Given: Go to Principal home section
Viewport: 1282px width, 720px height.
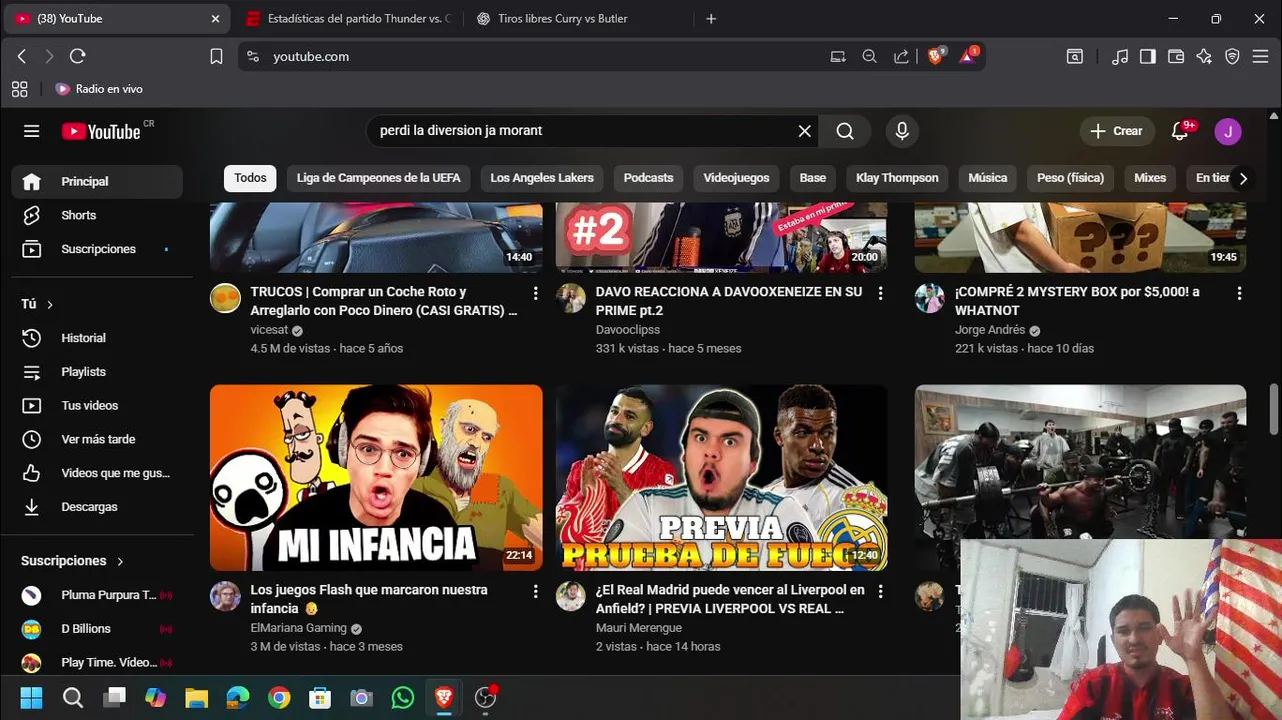Looking at the screenshot, I should (97, 181).
